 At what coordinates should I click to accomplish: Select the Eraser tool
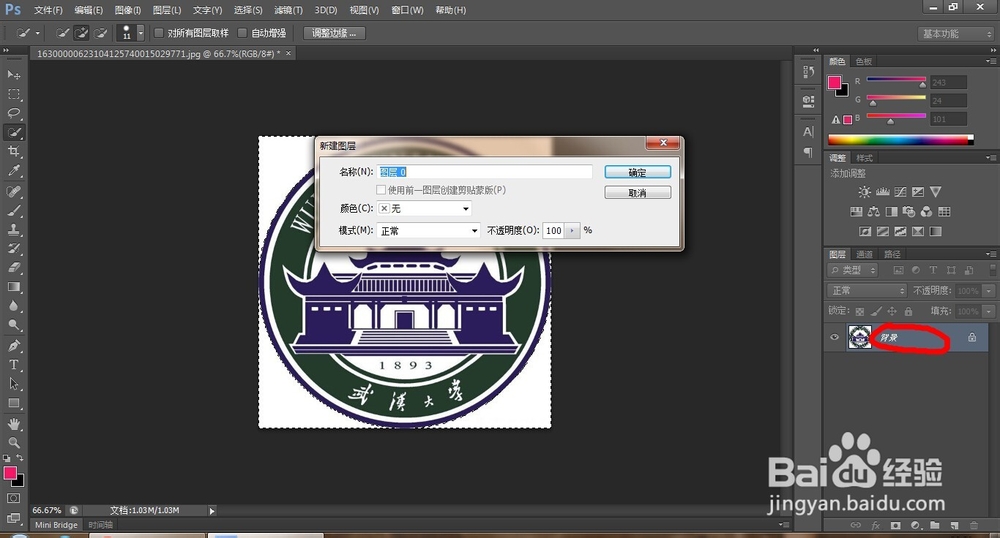[13, 268]
